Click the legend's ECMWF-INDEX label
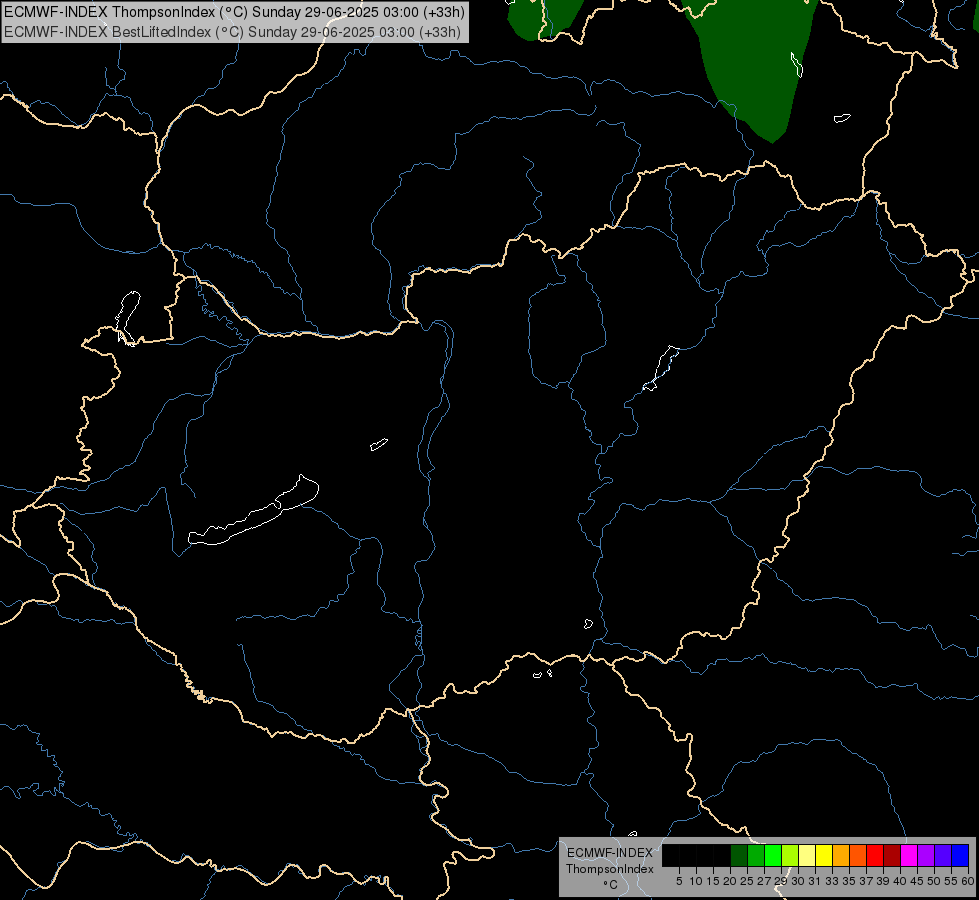Image resolution: width=979 pixels, height=900 pixels. pyautogui.click(x=609, y=853)
